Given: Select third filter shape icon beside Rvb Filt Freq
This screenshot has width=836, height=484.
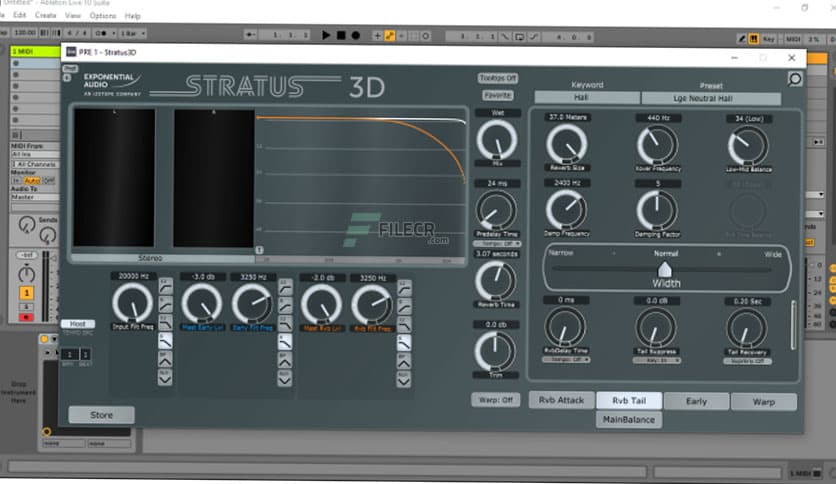Looking at the screenshot, I should [404, 325].
